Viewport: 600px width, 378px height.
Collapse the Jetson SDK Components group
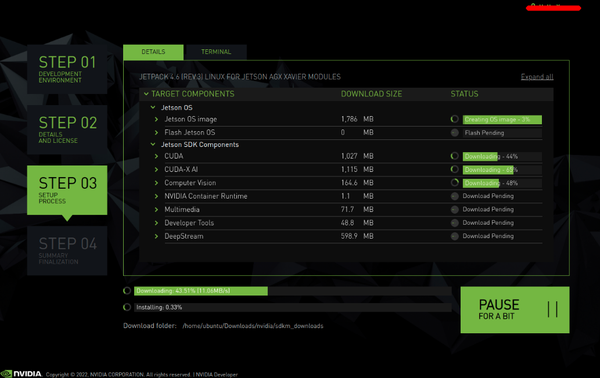click(153, 144)
